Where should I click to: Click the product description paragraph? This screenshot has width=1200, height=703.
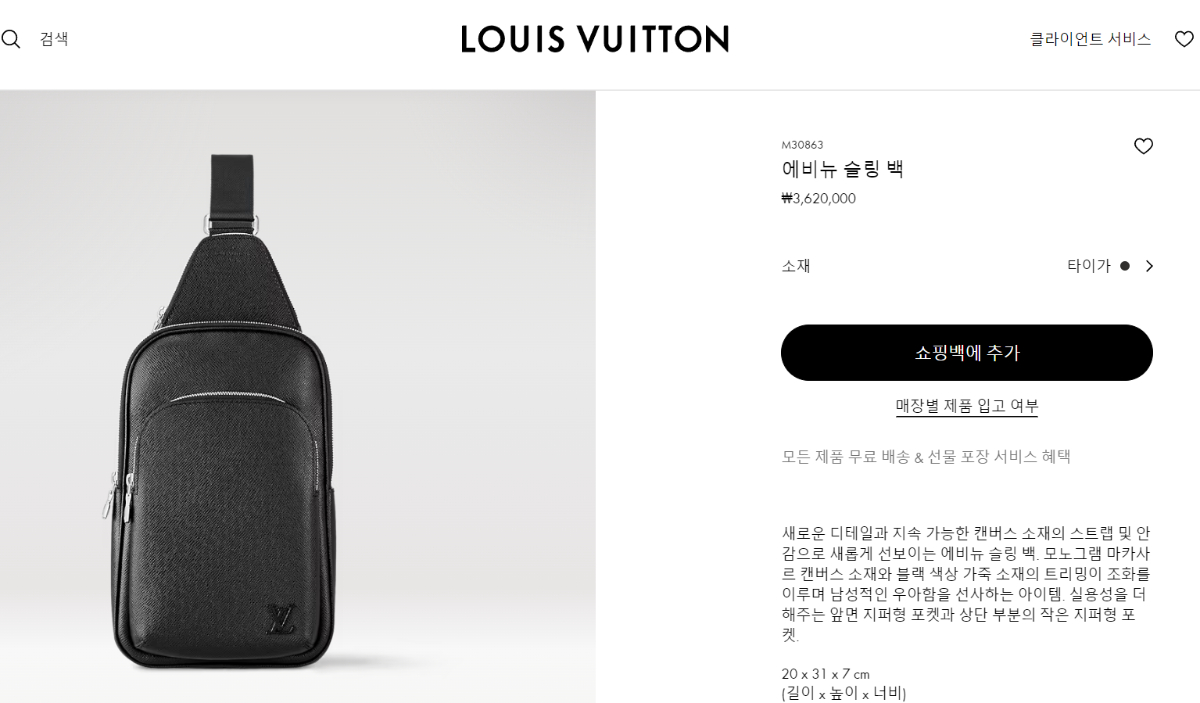(x=964, y=584)
